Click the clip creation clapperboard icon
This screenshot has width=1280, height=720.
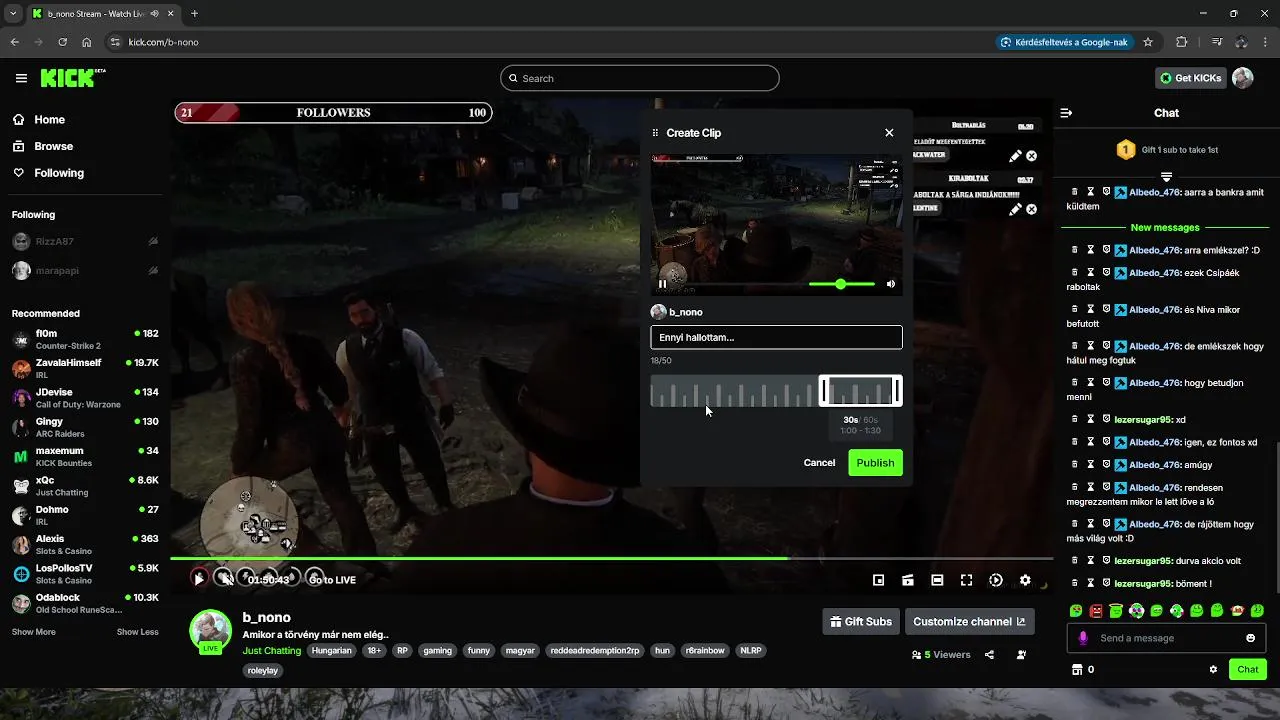click(908, 580)
